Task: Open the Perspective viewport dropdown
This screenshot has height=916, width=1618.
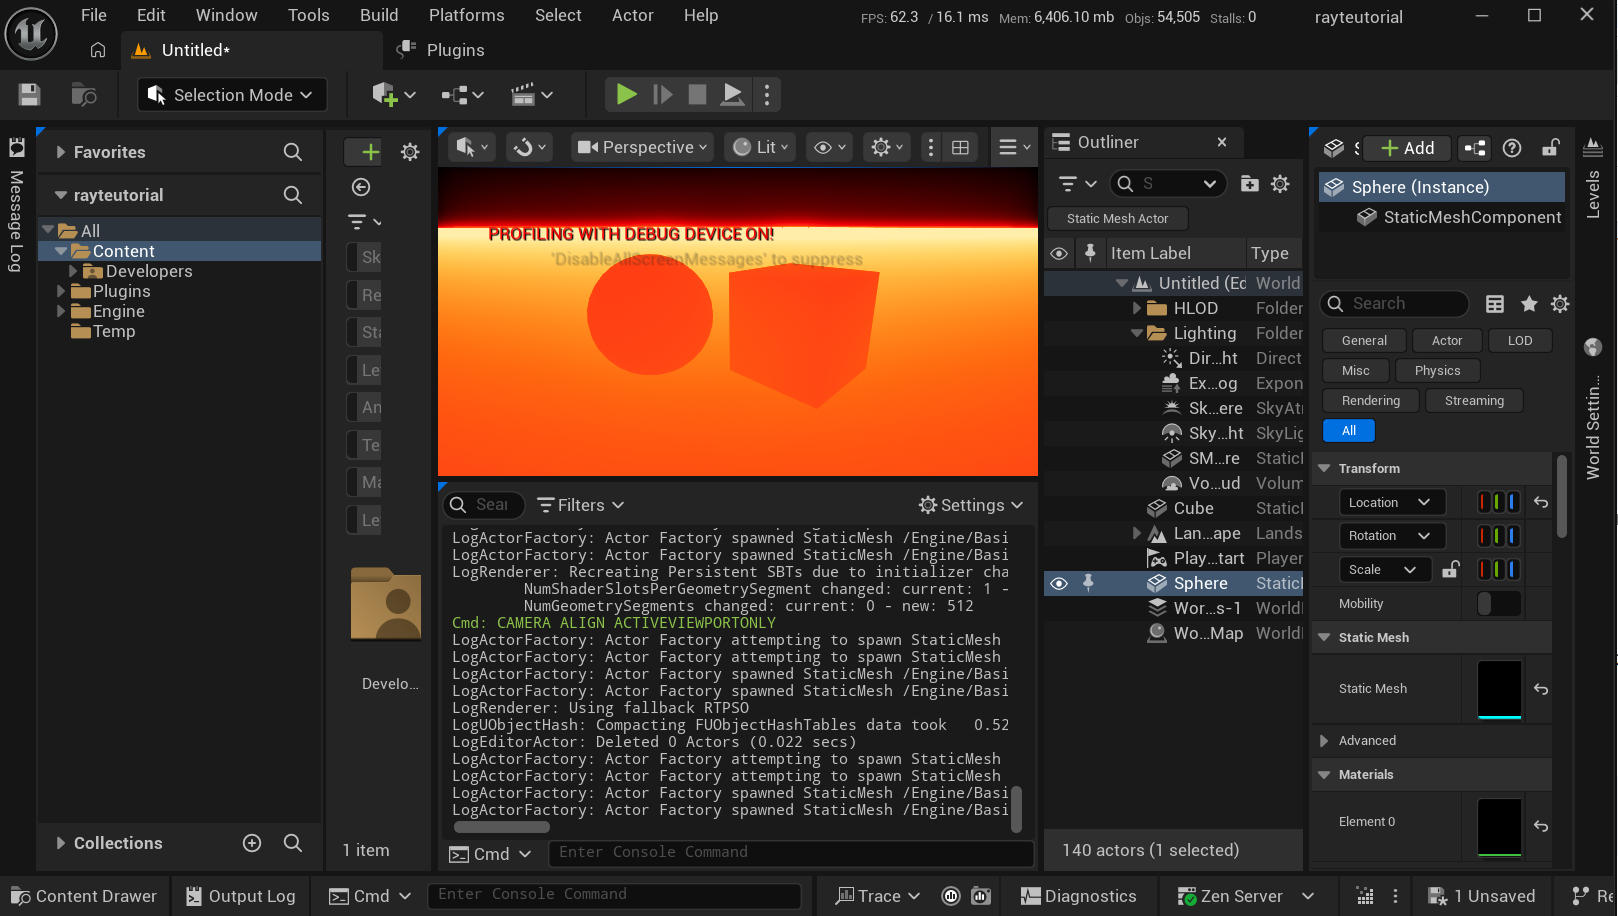Action: click(643, 147)
